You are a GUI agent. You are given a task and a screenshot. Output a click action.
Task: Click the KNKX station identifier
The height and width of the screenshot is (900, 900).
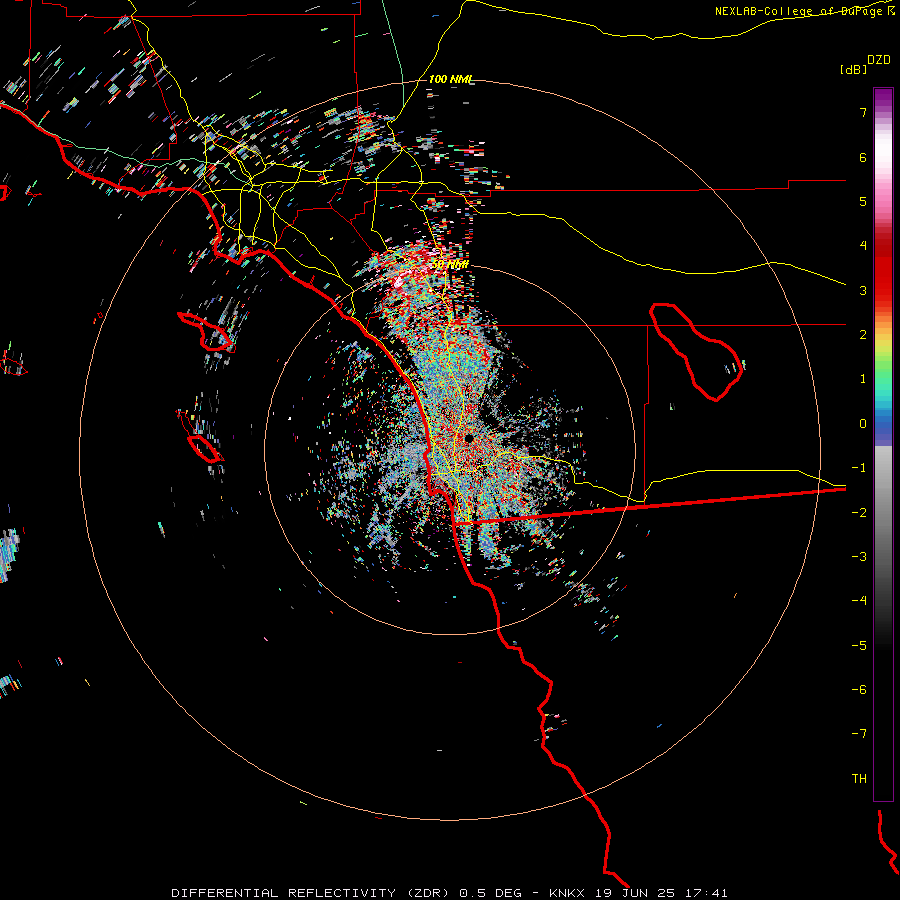567,893
